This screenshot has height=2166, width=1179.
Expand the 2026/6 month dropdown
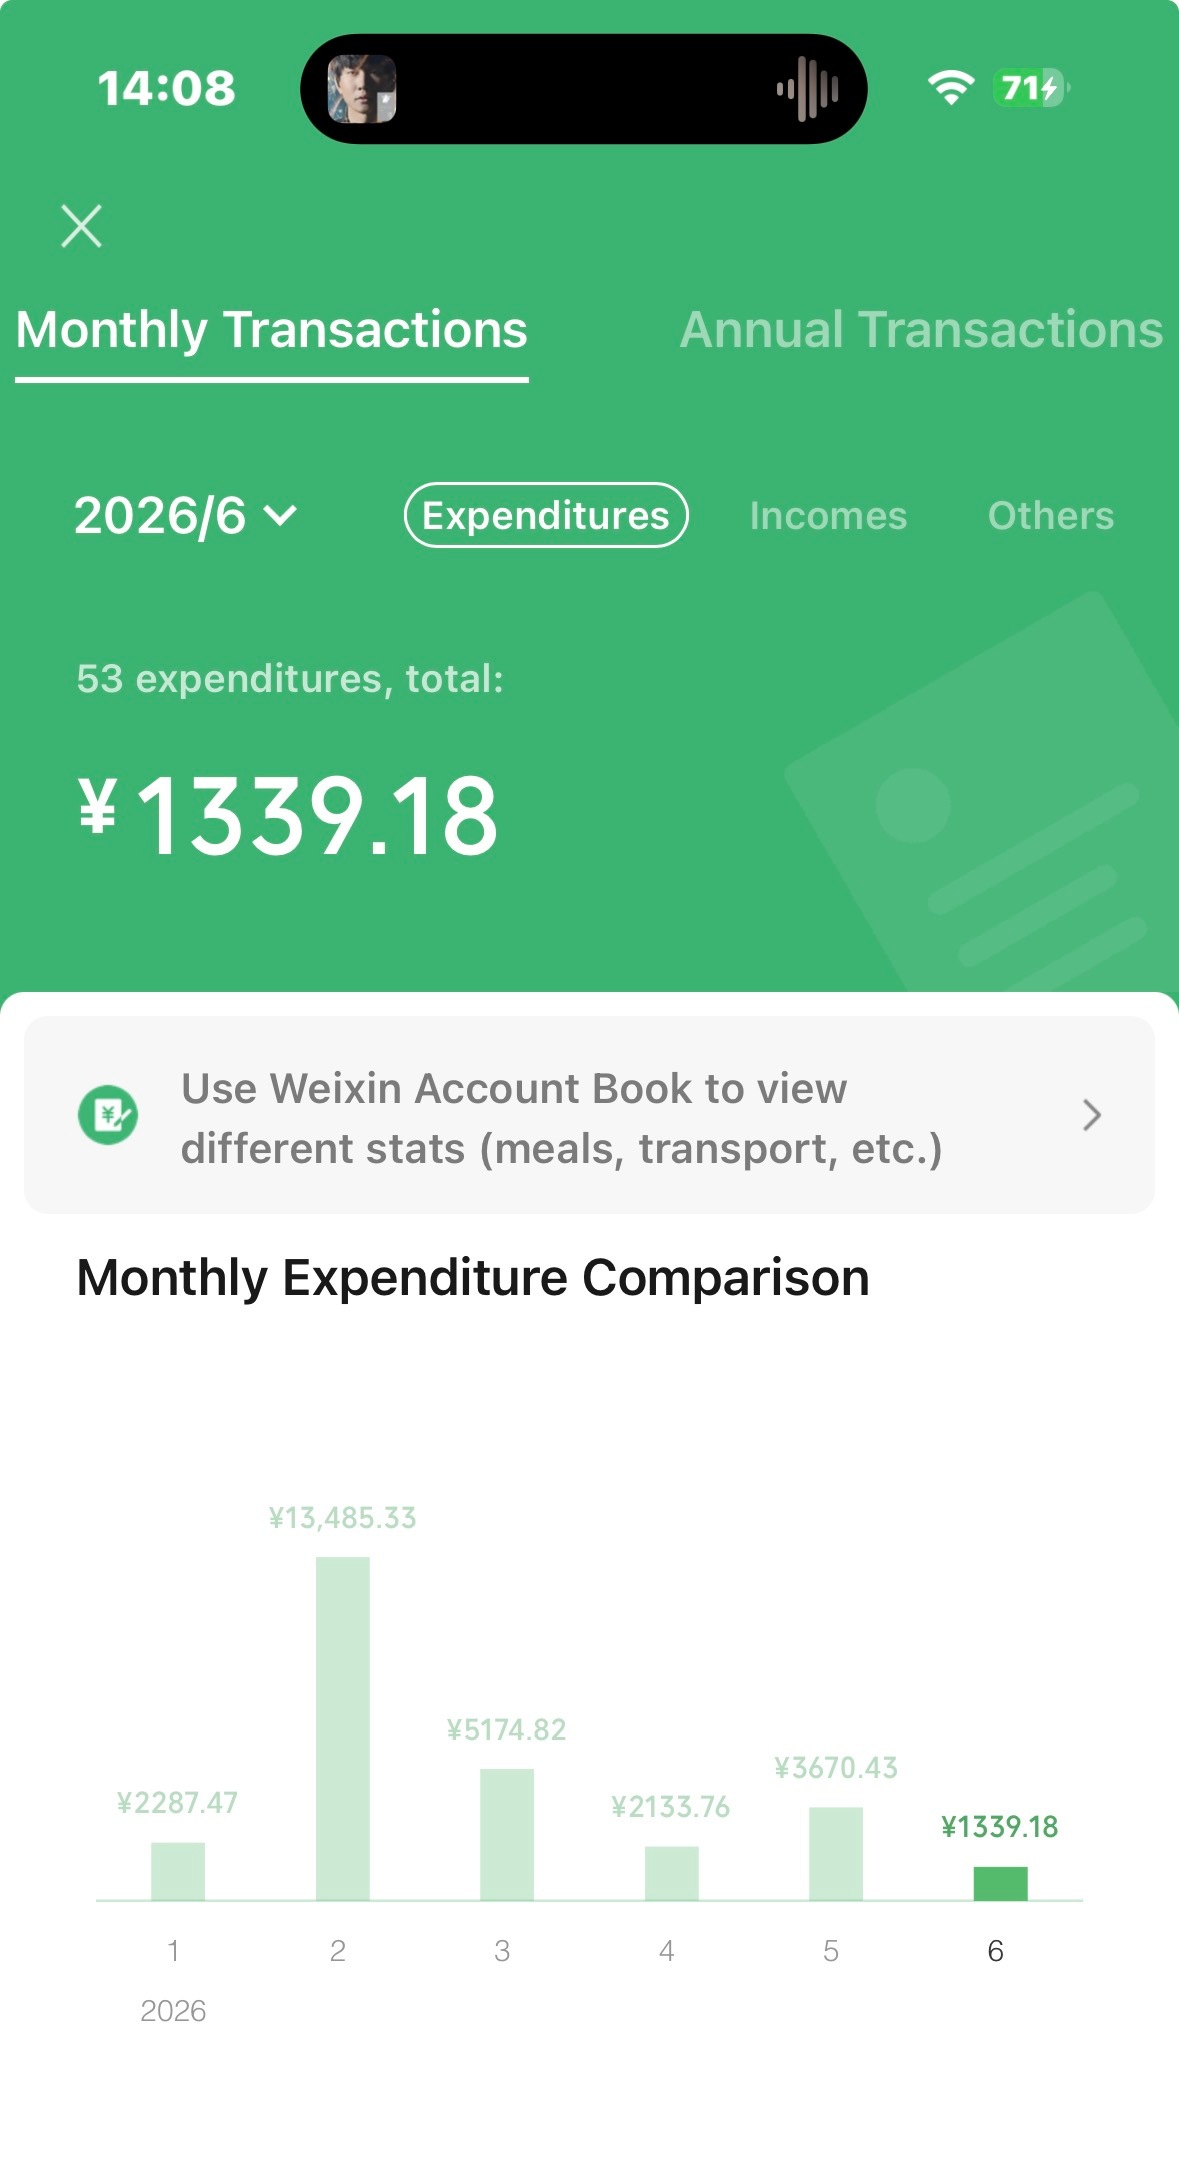[186, 516]
